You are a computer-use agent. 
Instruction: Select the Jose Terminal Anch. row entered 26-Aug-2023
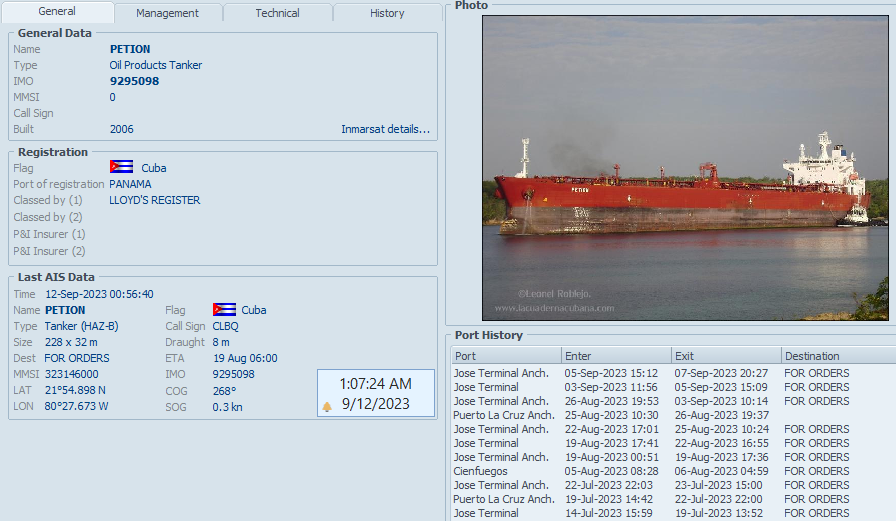(673, 401)
